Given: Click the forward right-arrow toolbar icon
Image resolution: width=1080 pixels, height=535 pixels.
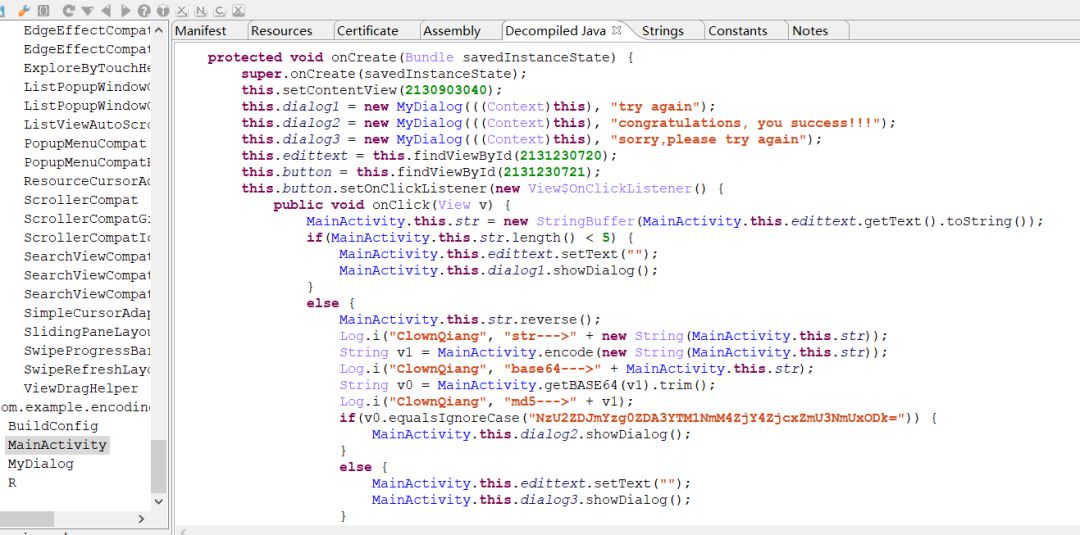Looking at the screenshot, I should (125, 10).
